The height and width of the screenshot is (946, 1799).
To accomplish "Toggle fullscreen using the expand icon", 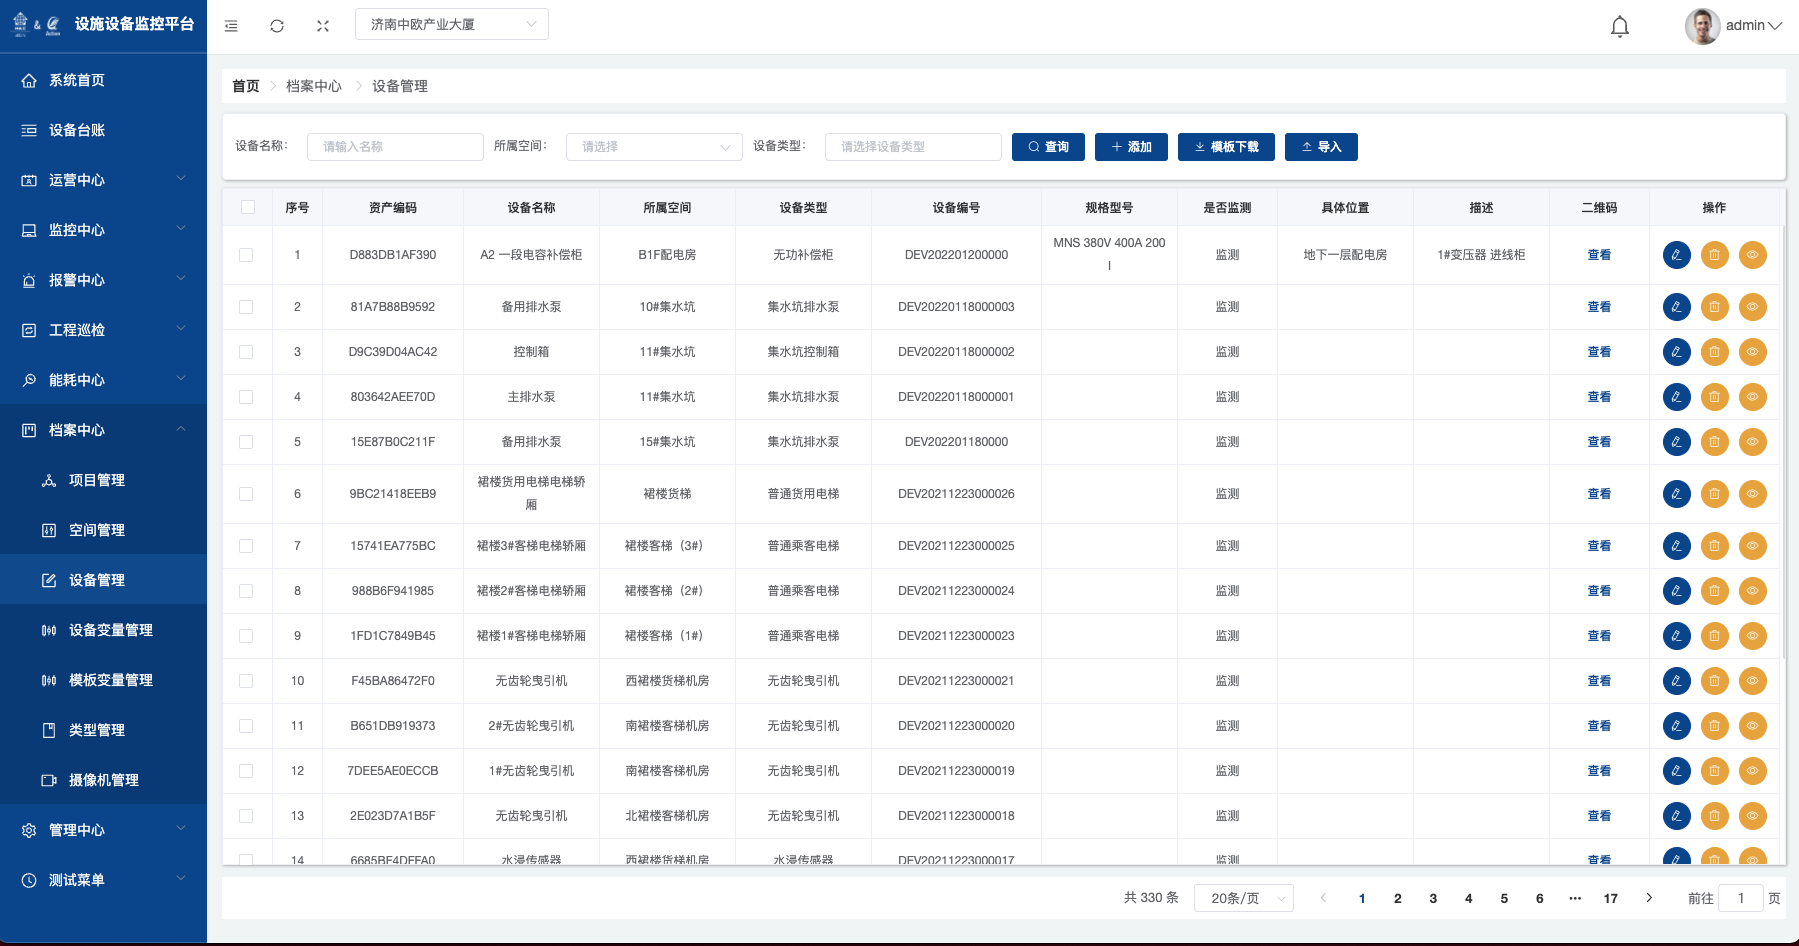I will (x=323, y=26).
